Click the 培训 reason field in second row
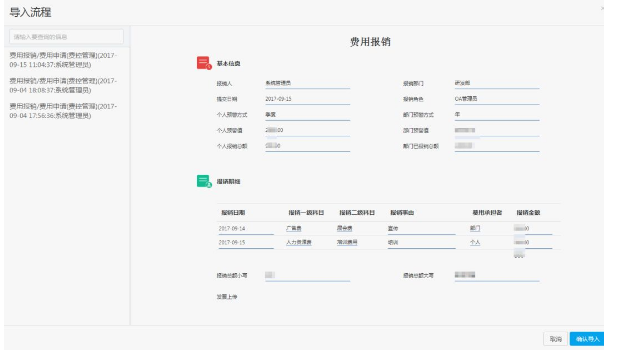The width and height of the screenshot is (617, 360). click(x=421, y=243)
